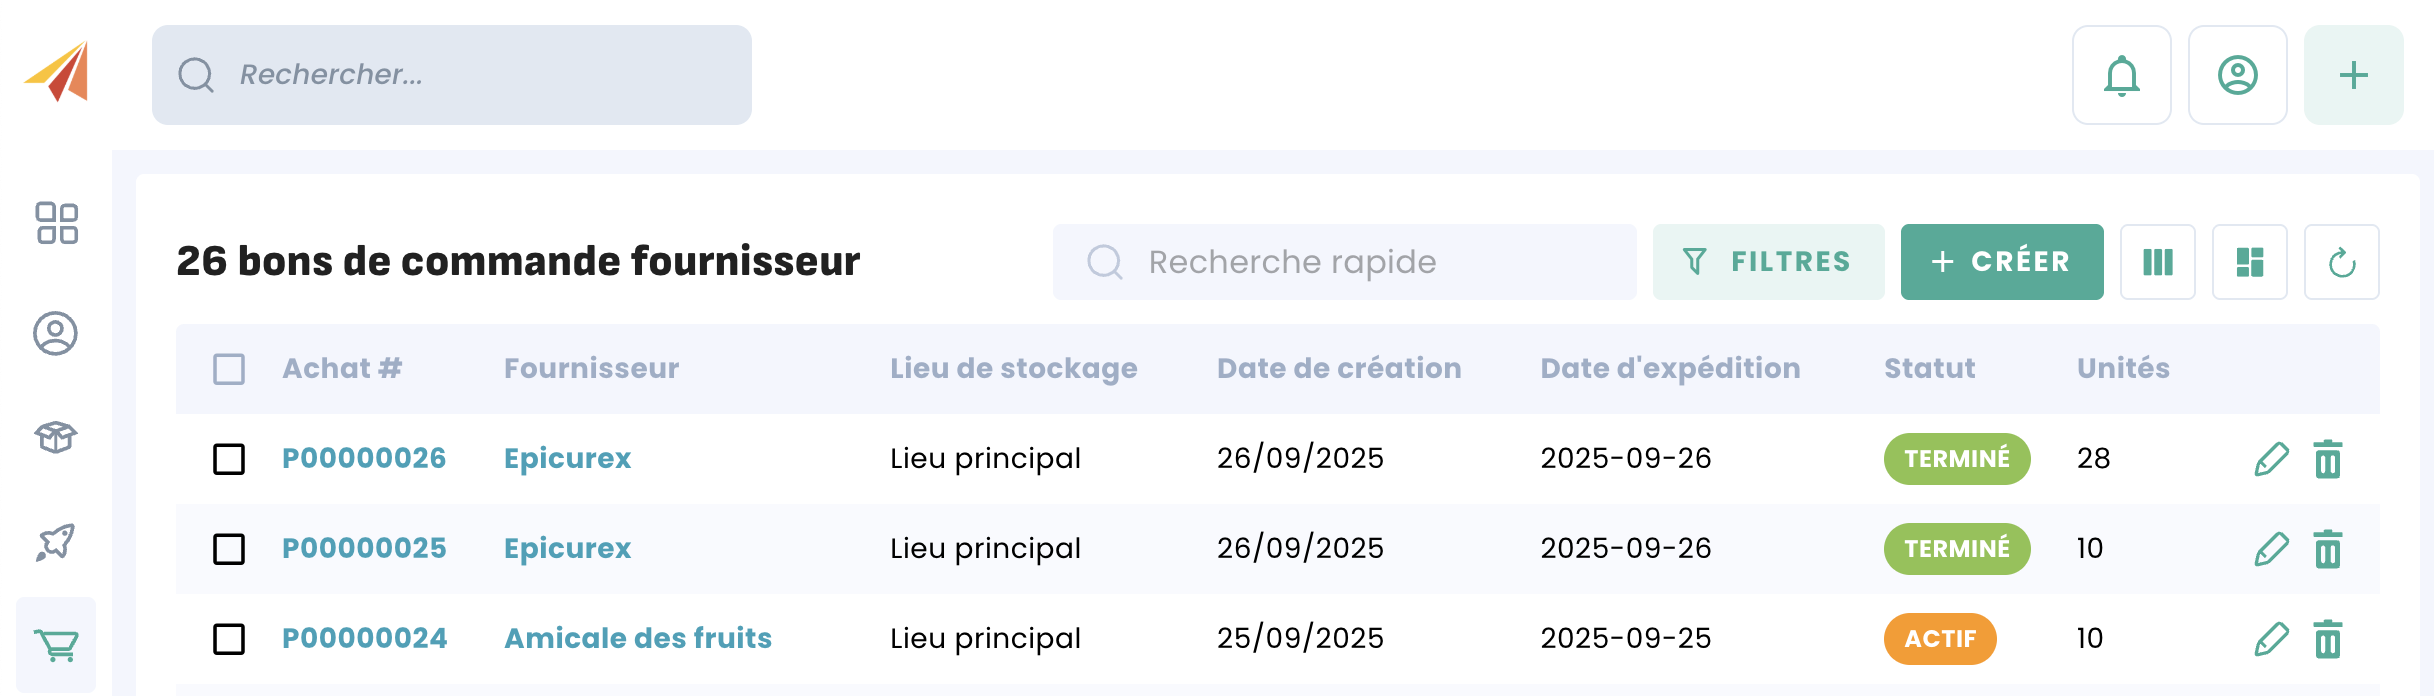Open supplier Amicale des fruits
Image resolution: width=2434 pixels, height=696 pixels.
(637, 638)
